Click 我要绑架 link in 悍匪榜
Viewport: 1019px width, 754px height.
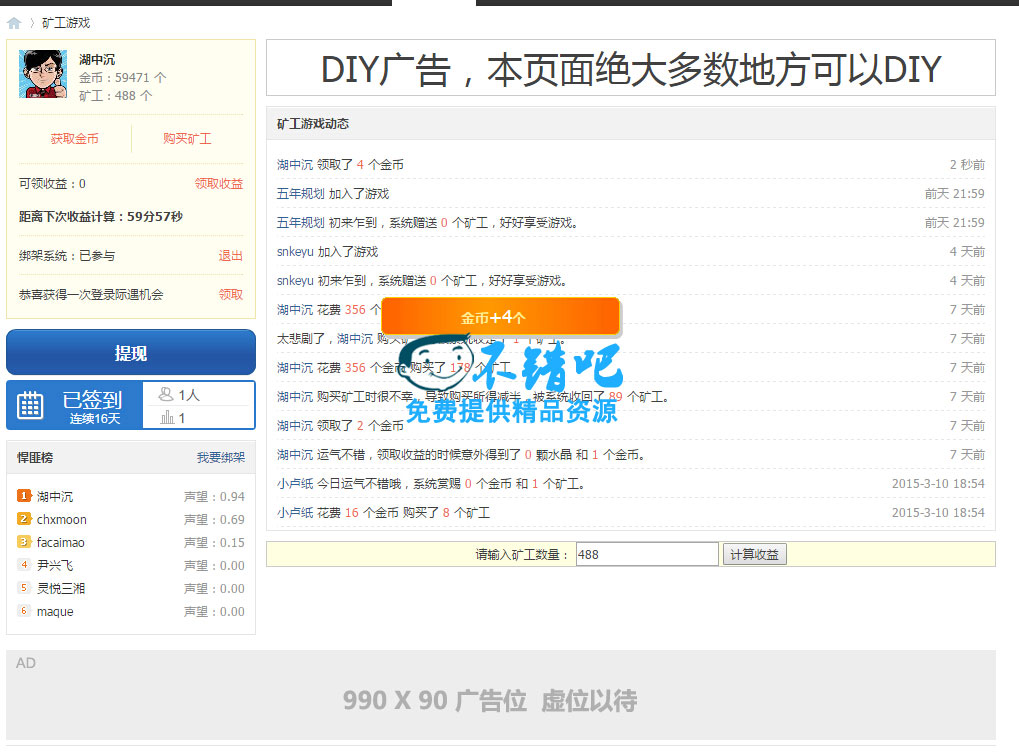[221, 458]
